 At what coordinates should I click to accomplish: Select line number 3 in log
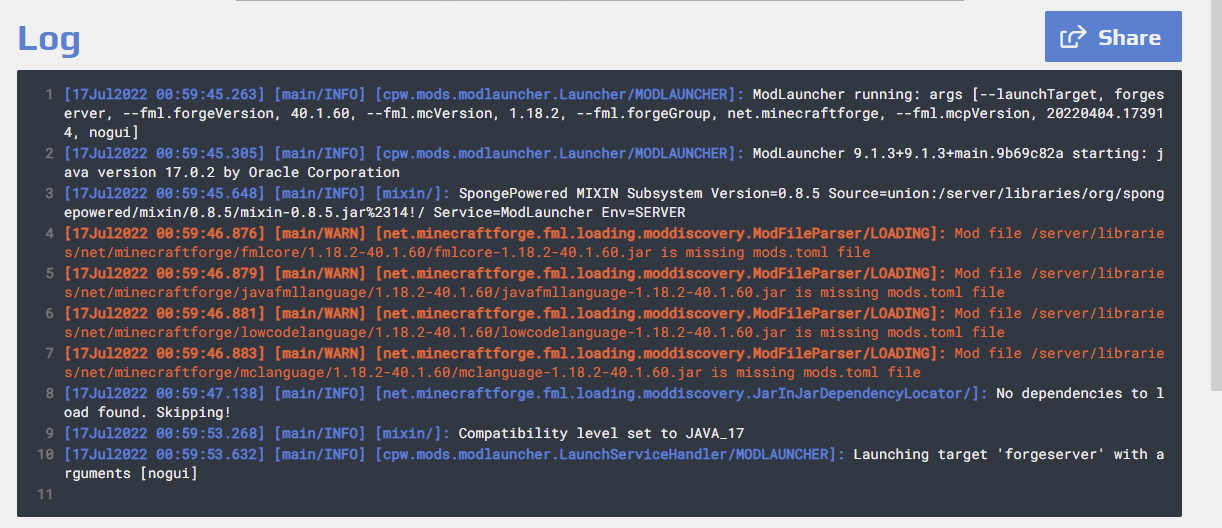point(47,193)
